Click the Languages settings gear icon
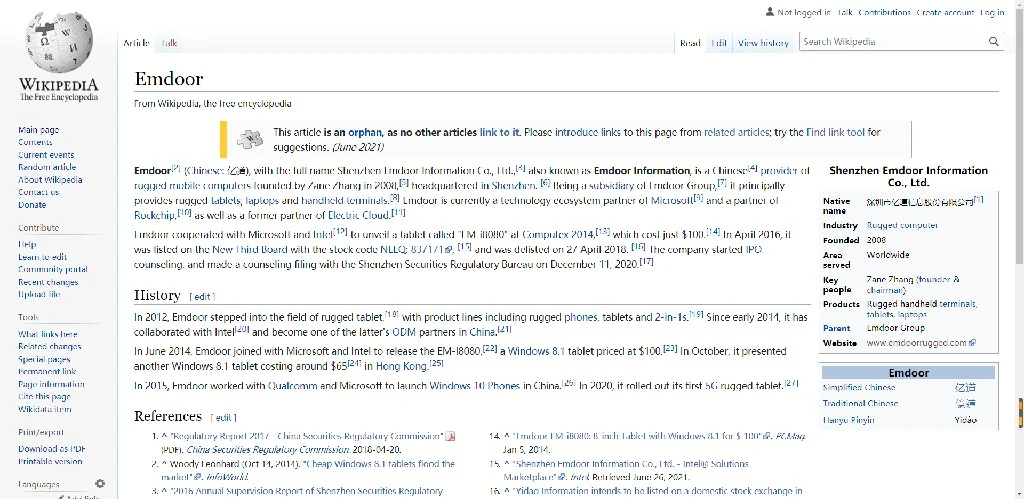Screen dimensions: 1024x499 click(100, 484)
